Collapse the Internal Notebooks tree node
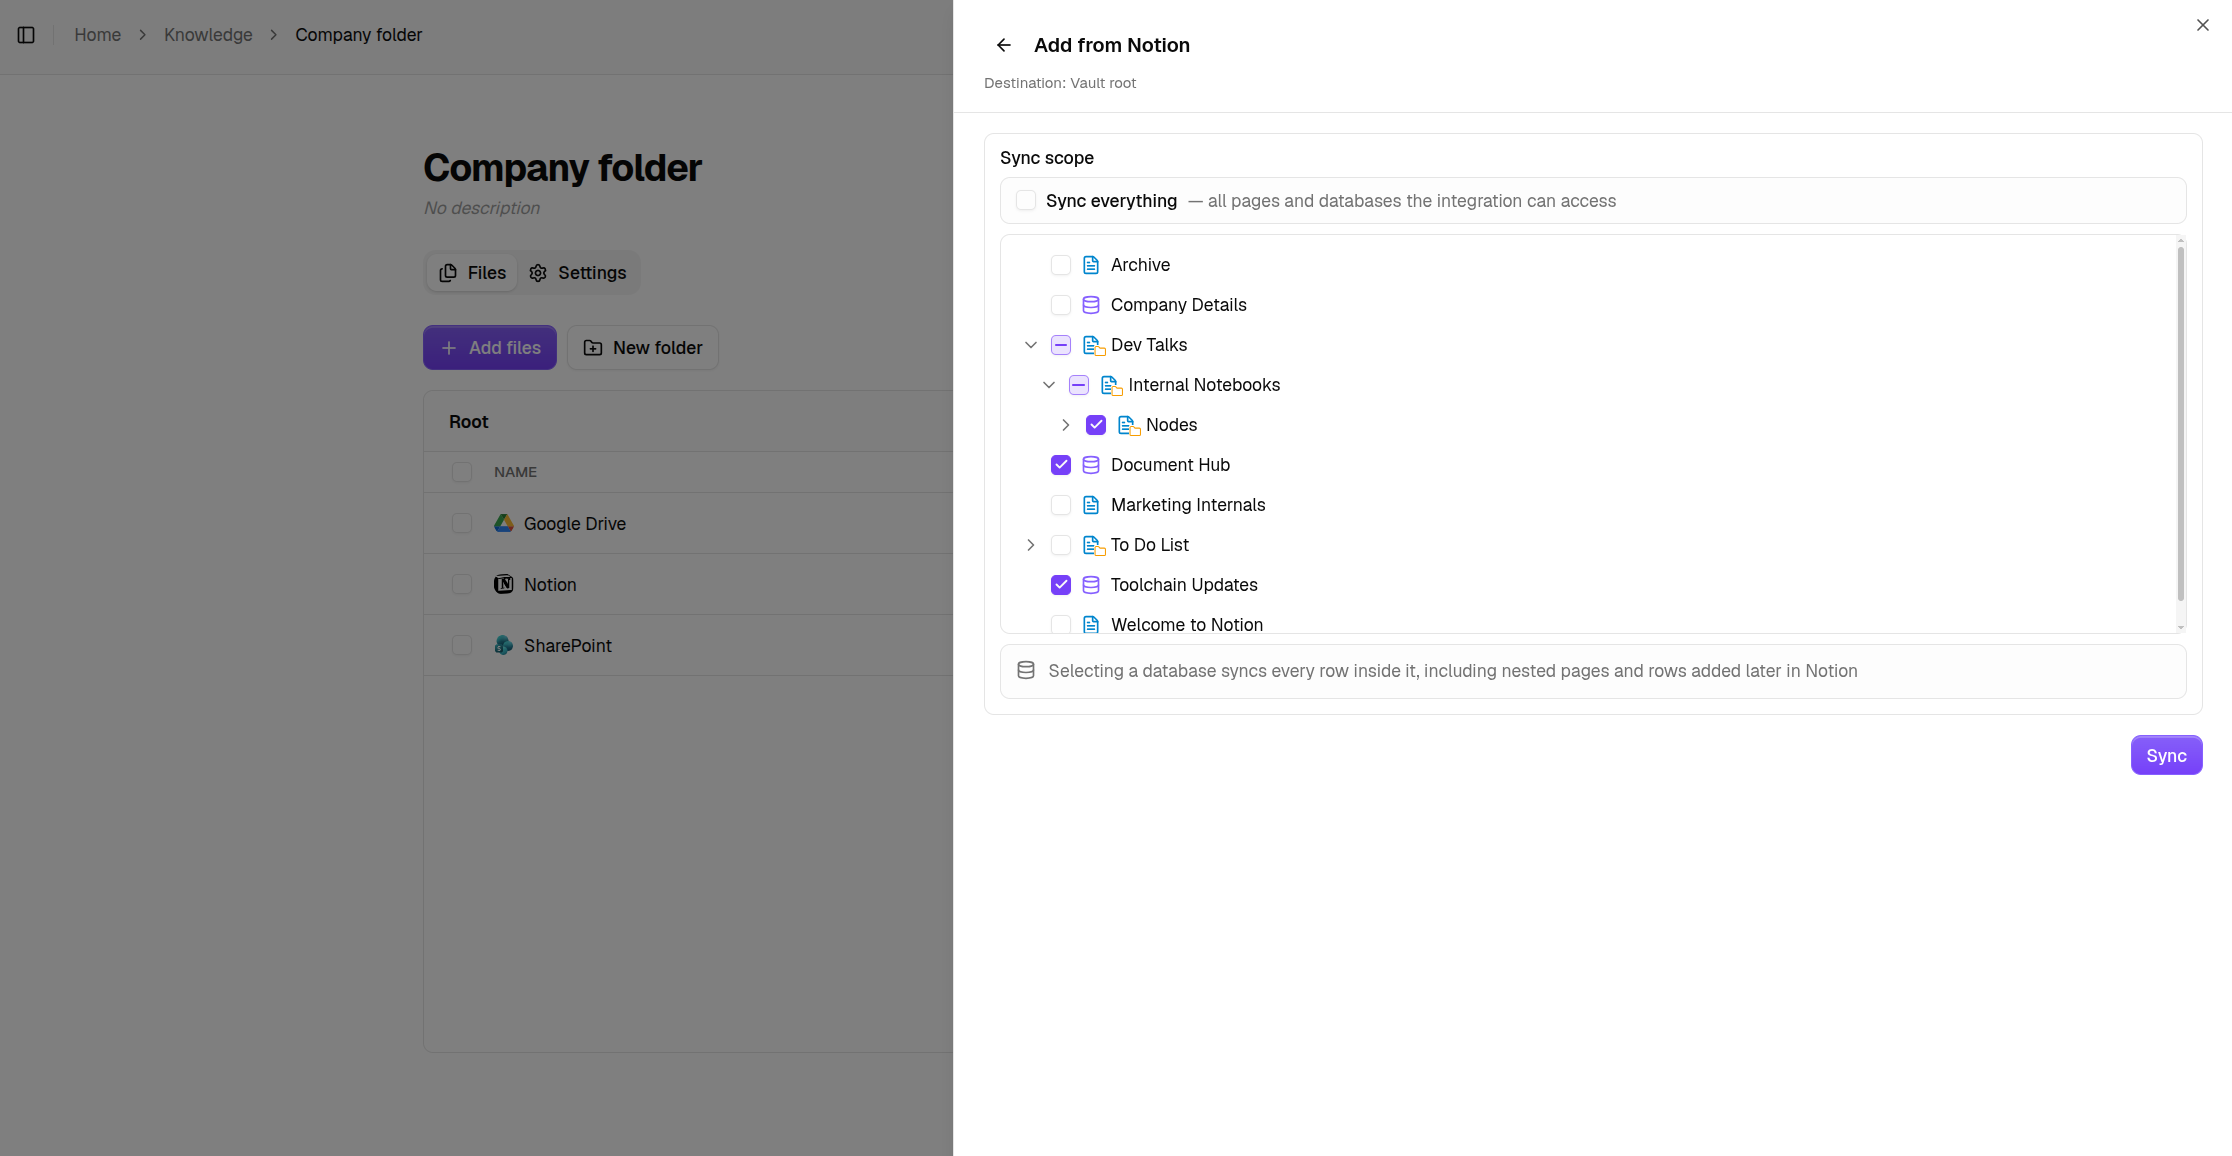 coord(1049,385)
